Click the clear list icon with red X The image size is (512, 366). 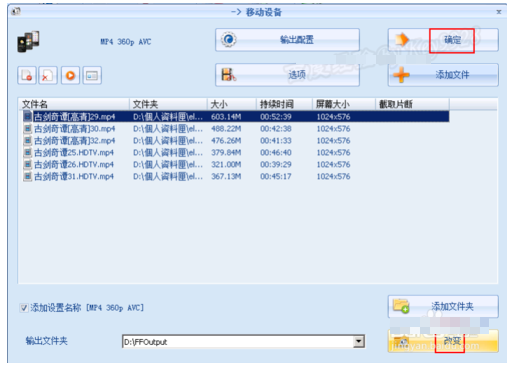[48, 75]
